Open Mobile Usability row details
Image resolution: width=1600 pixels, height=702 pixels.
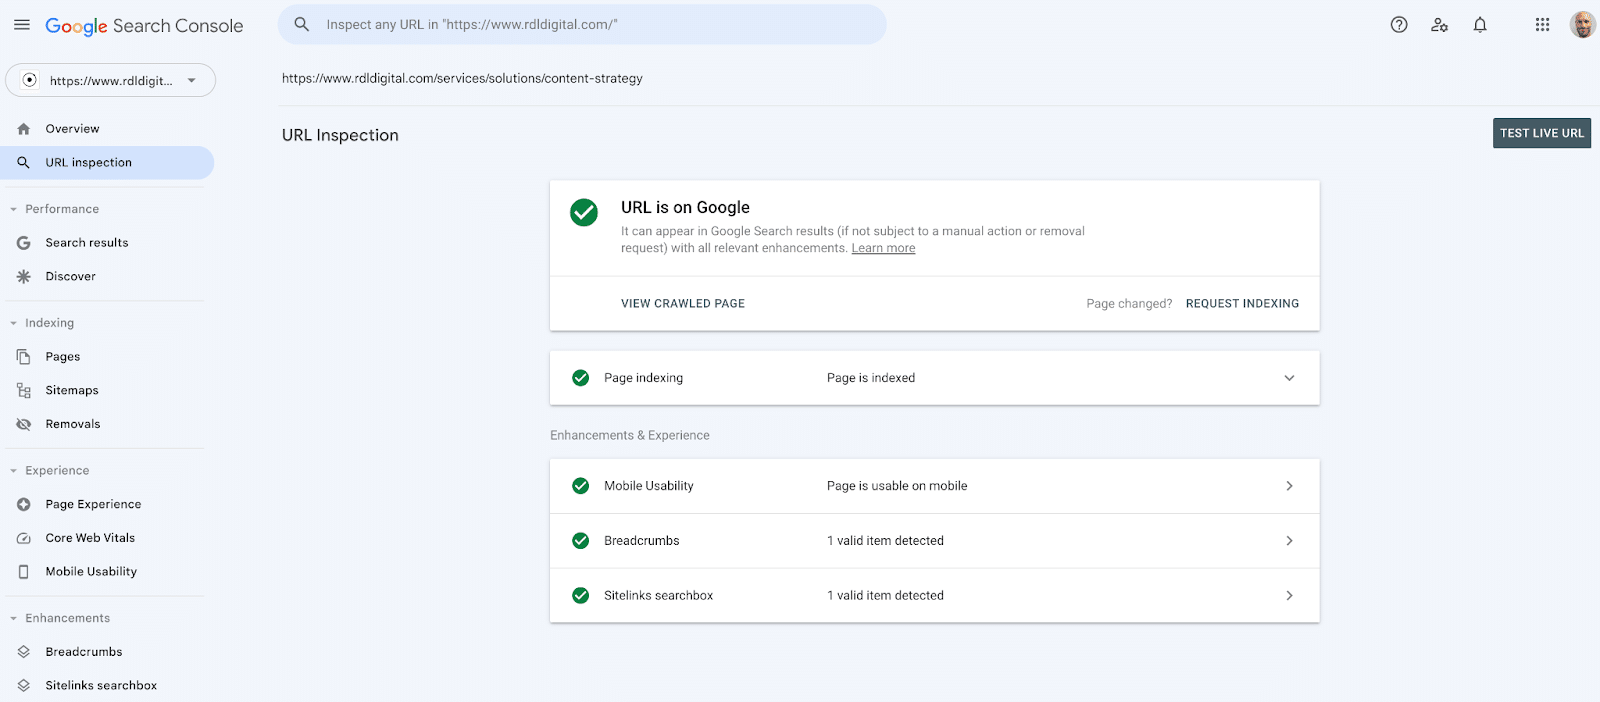(x=1289, y=486)
